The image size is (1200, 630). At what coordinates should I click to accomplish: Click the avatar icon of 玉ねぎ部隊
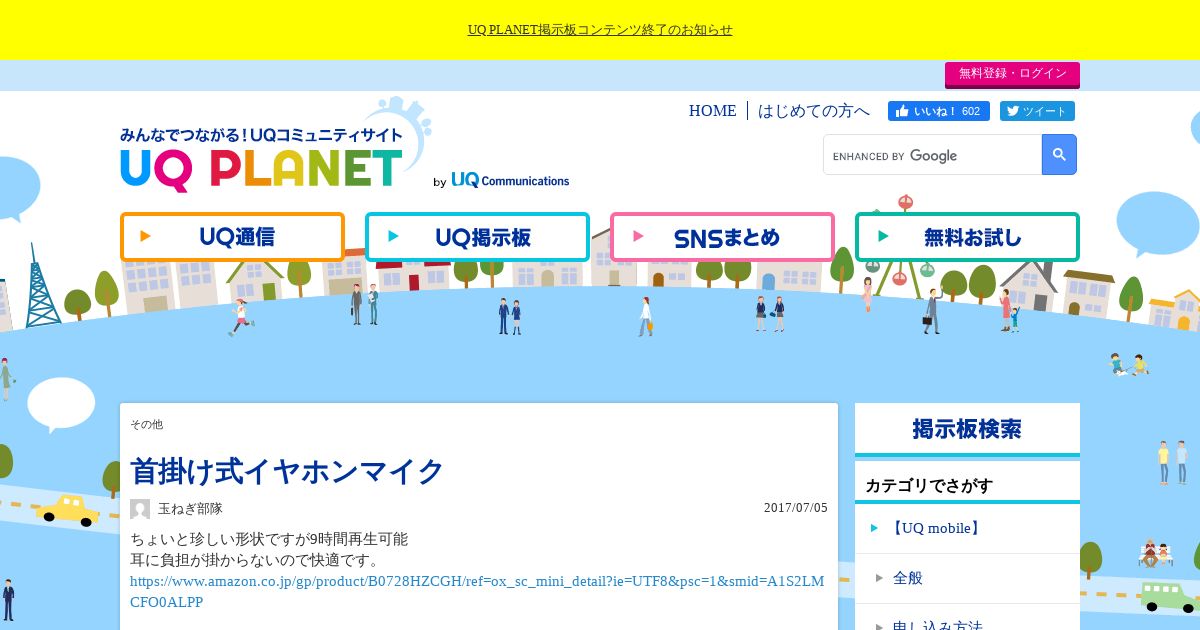[x=140, y=509]
